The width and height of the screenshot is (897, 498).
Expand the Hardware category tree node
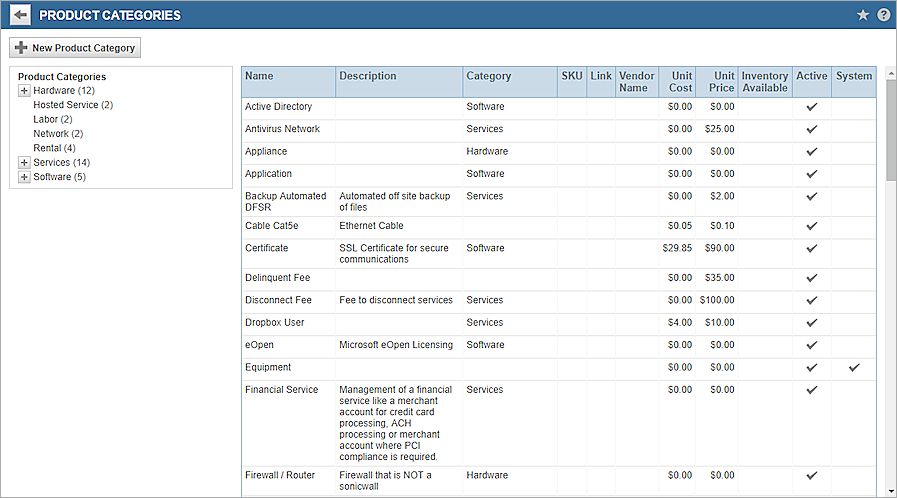point(24,91)
